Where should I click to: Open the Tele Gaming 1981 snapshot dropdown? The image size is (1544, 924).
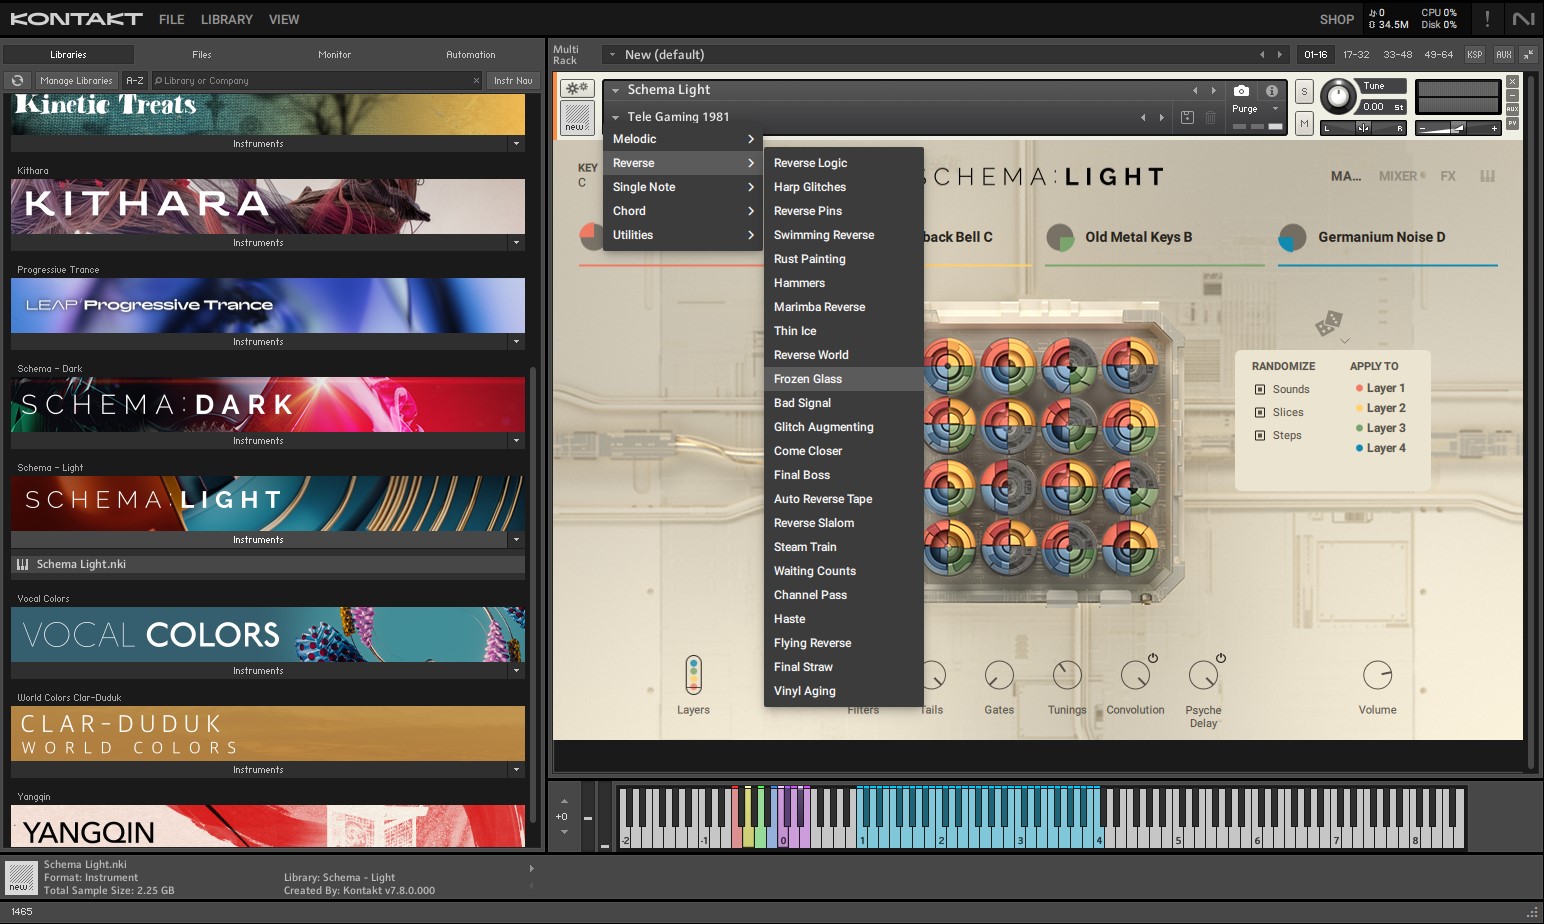tap(616, 117)
